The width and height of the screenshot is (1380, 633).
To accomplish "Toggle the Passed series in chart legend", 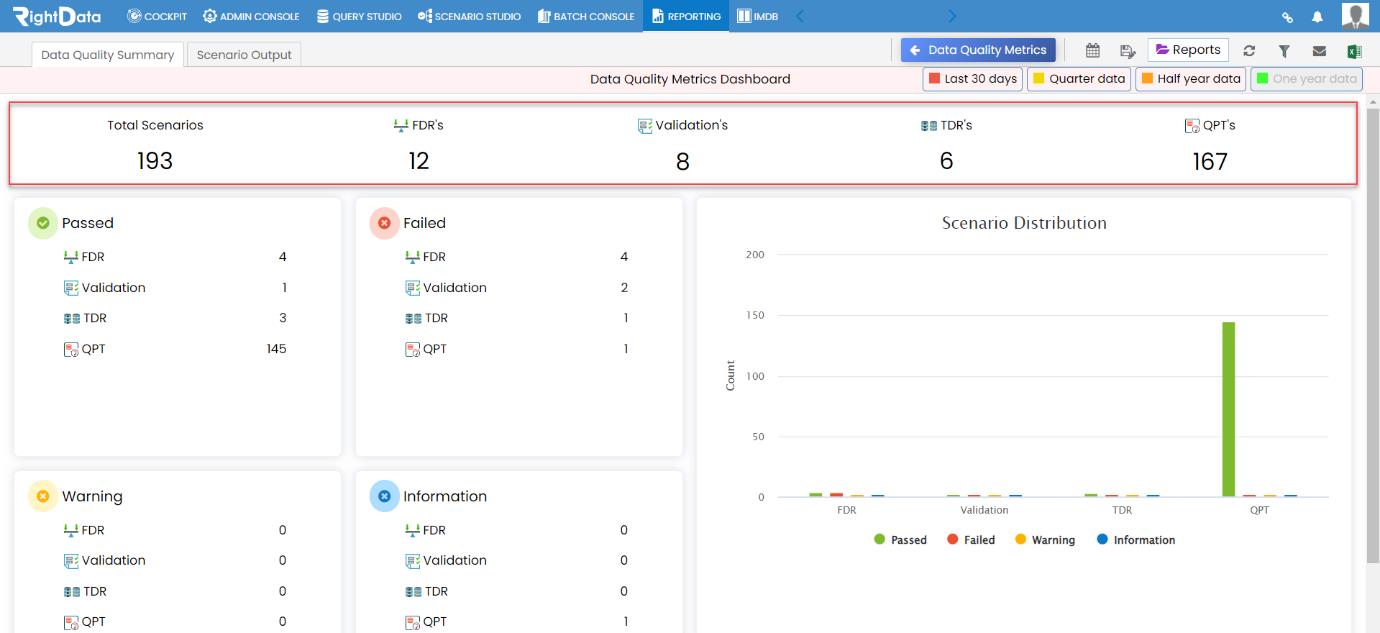I will 900,540.
